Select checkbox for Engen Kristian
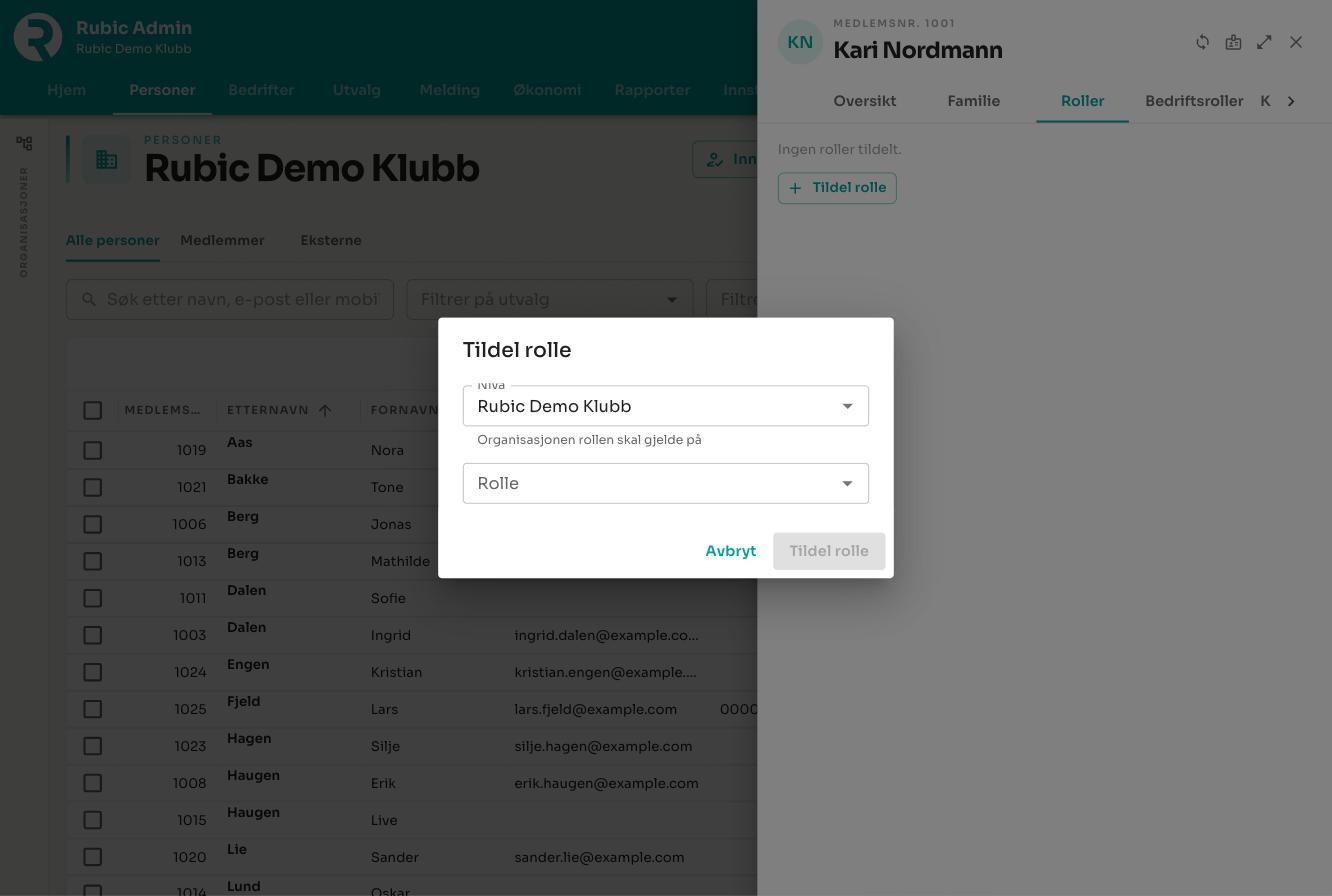 93,672
